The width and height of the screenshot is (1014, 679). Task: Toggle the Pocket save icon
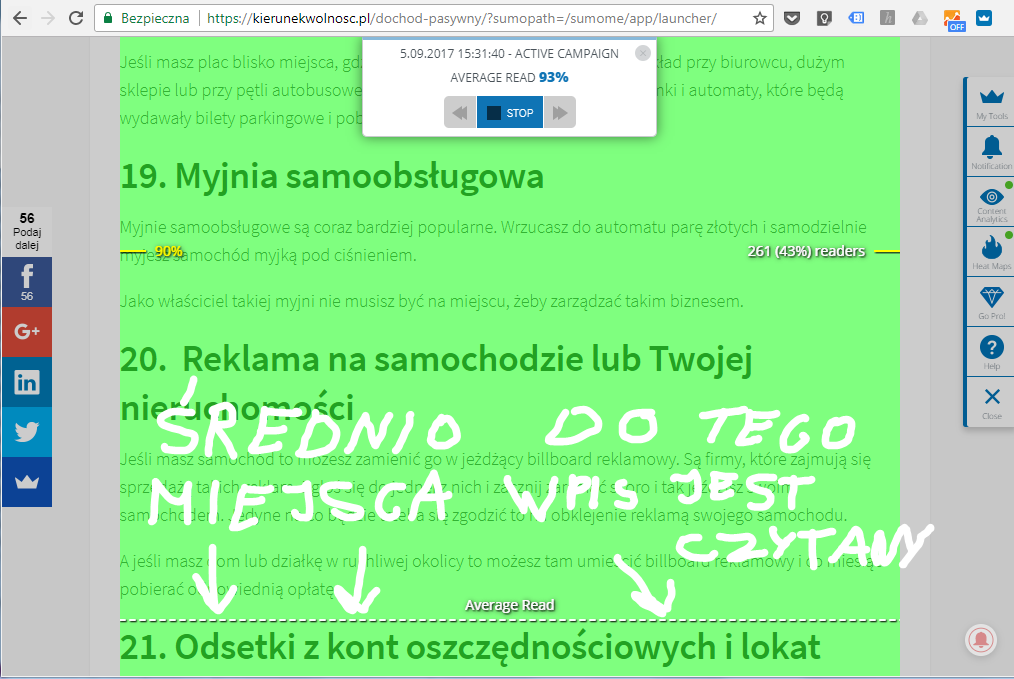tap(791, 17)
